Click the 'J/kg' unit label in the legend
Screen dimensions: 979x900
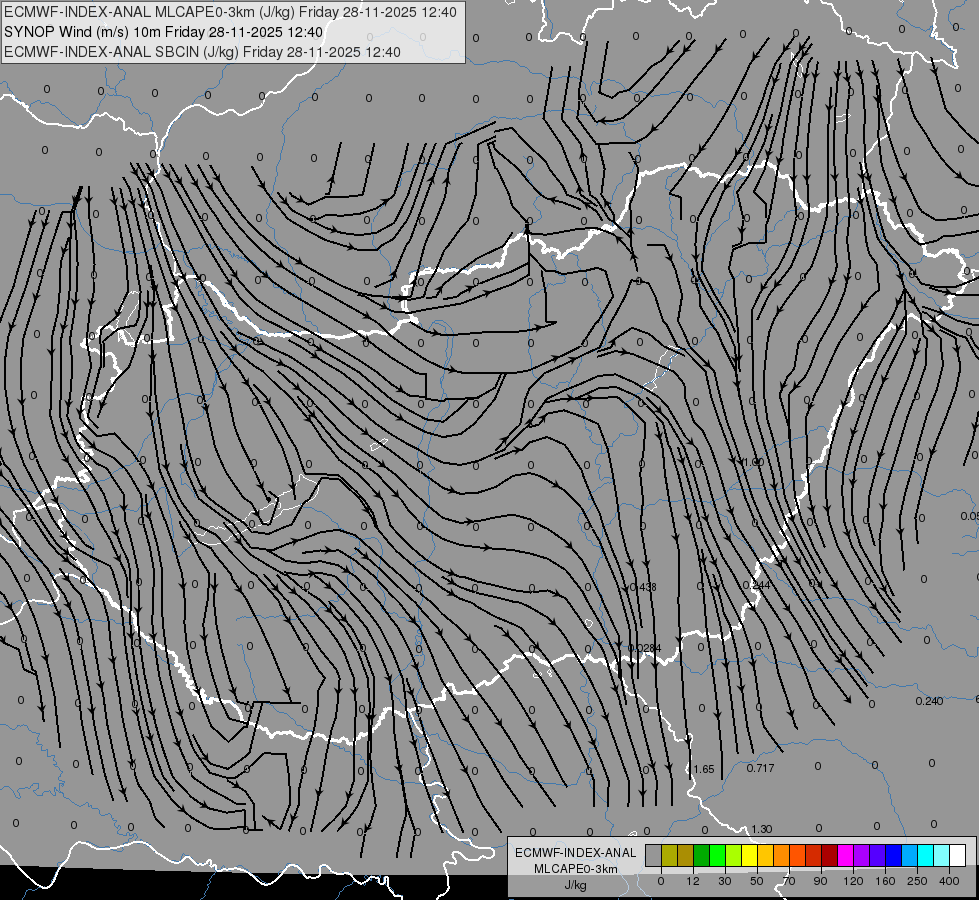point(575,885)
